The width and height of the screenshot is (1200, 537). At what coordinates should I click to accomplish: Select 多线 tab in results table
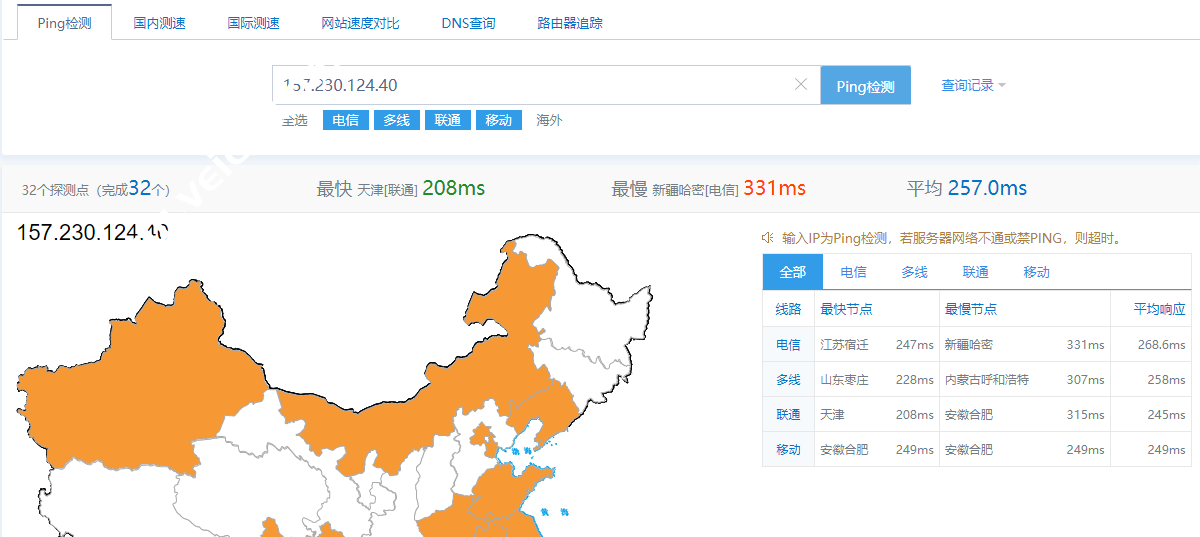click(915, 272)
